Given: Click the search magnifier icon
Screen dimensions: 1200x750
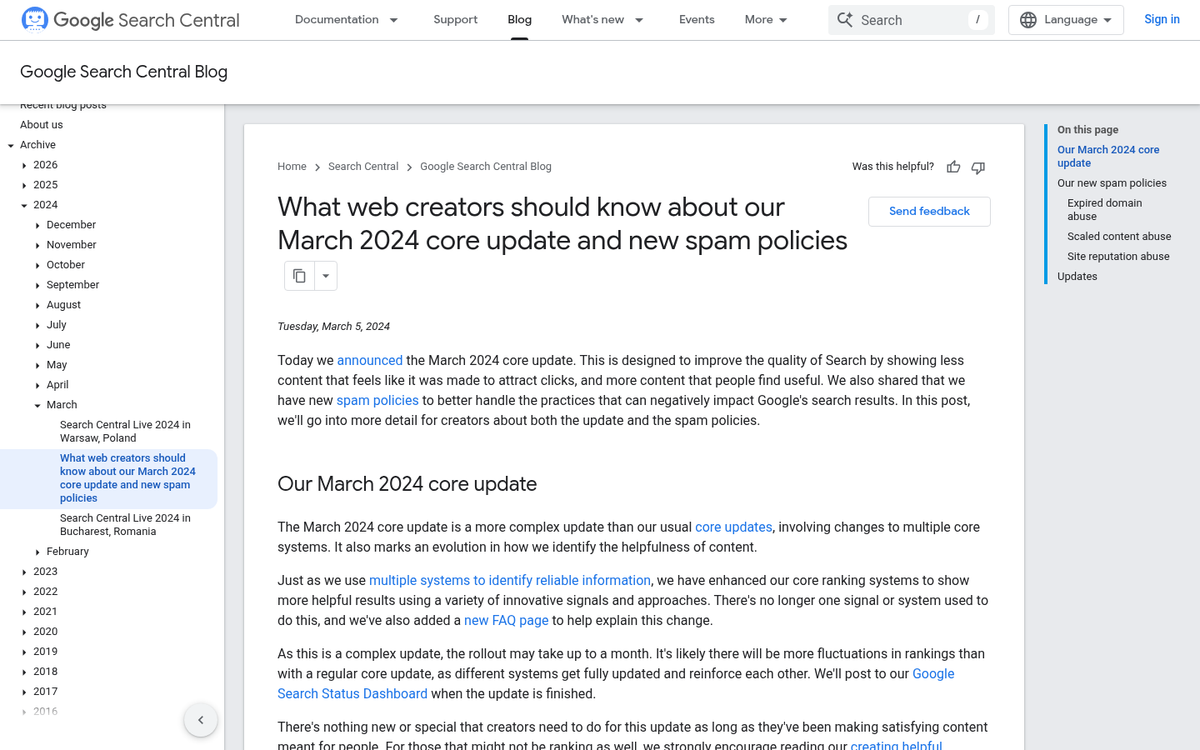Looking at the screenshot, I should [x=845, y=20].
